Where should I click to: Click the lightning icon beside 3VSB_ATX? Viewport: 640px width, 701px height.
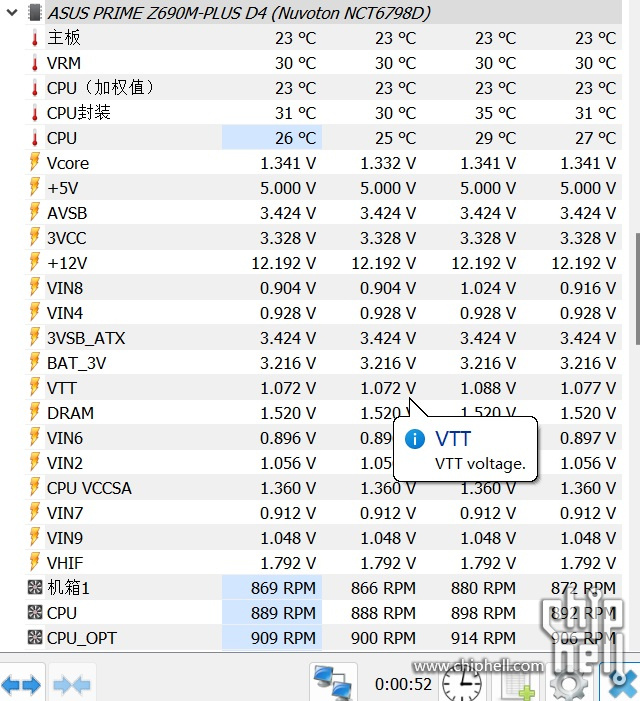(x=34, y=338)
